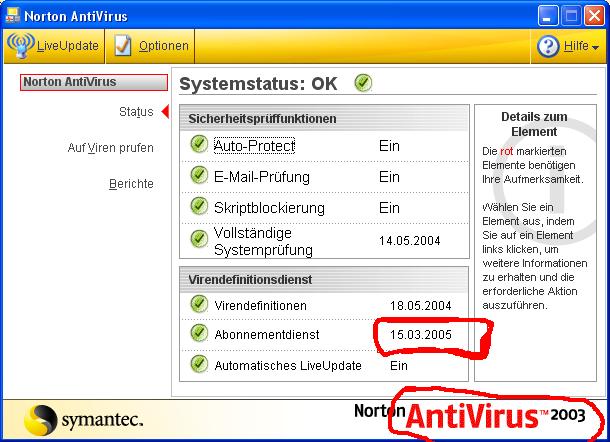
Task: Select Vollständige Systemprüfung item
Action: [x=263, y=241]
